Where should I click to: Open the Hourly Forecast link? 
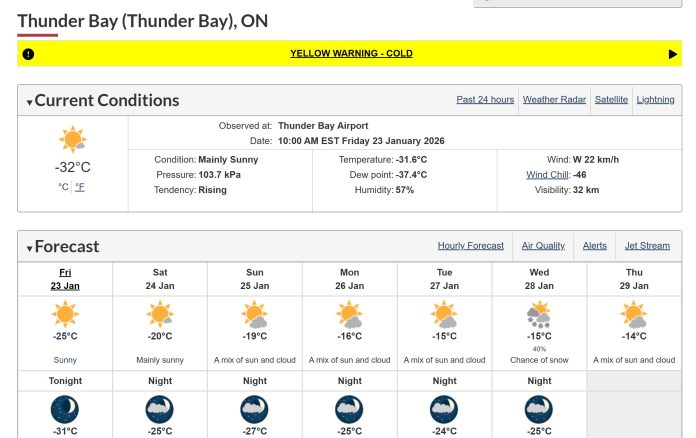(x=470, y=246)
